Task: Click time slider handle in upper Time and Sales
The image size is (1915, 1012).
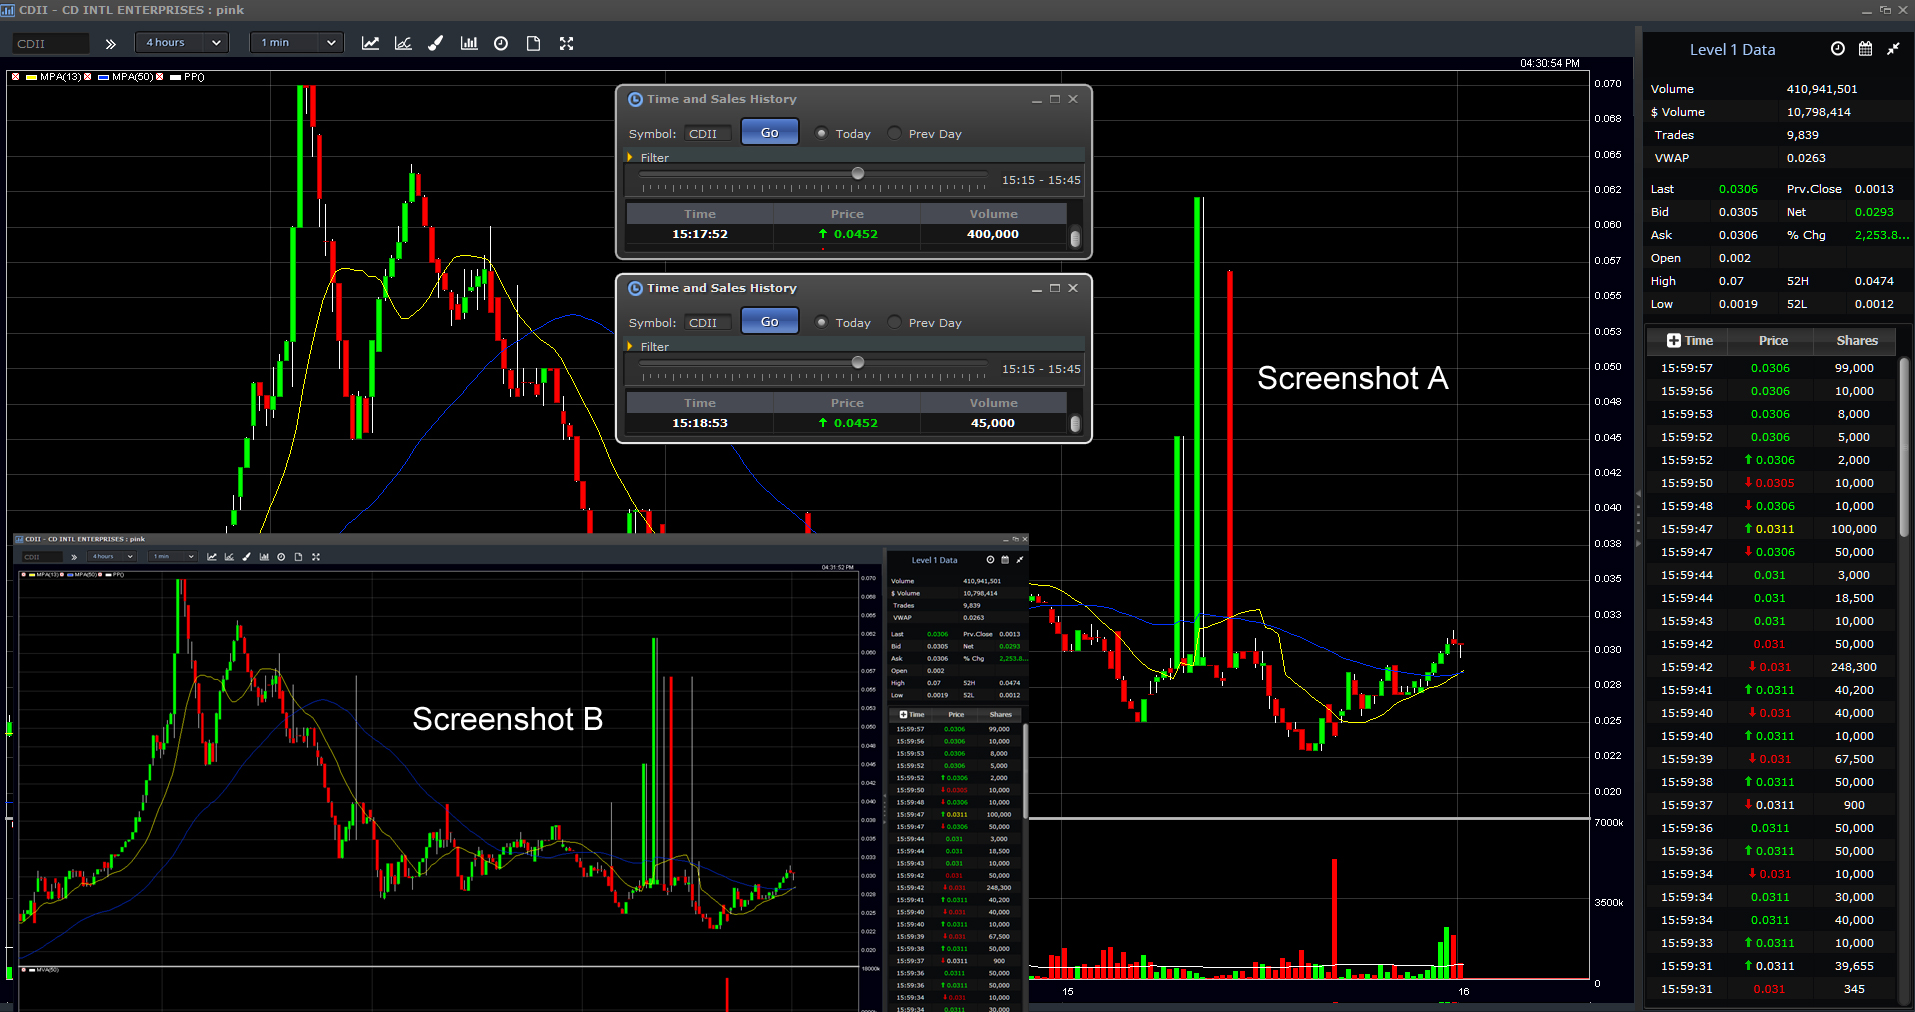Action: pyautogui.click(x=858, y=174)
